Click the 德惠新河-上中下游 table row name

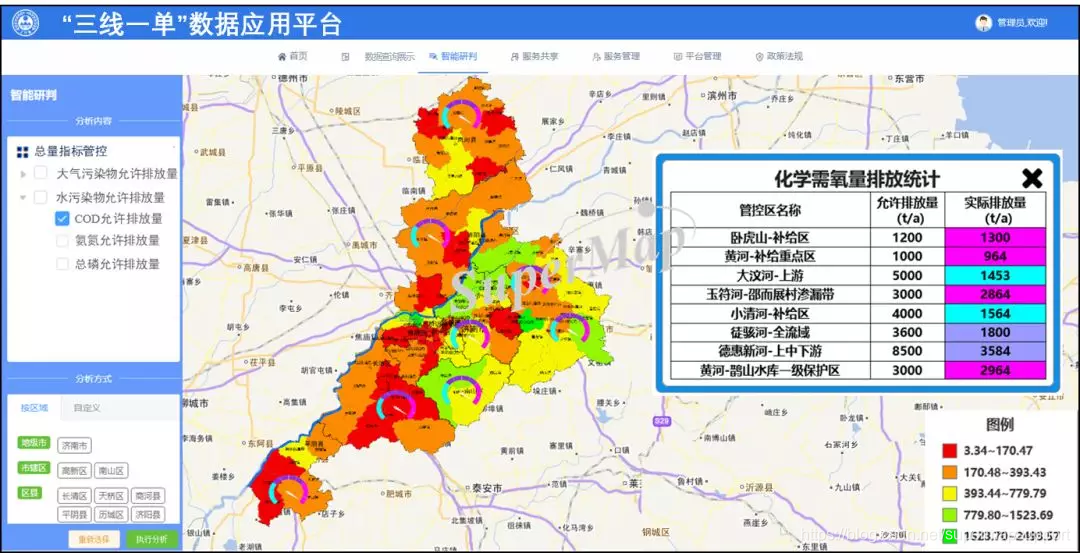coord(770,351)
